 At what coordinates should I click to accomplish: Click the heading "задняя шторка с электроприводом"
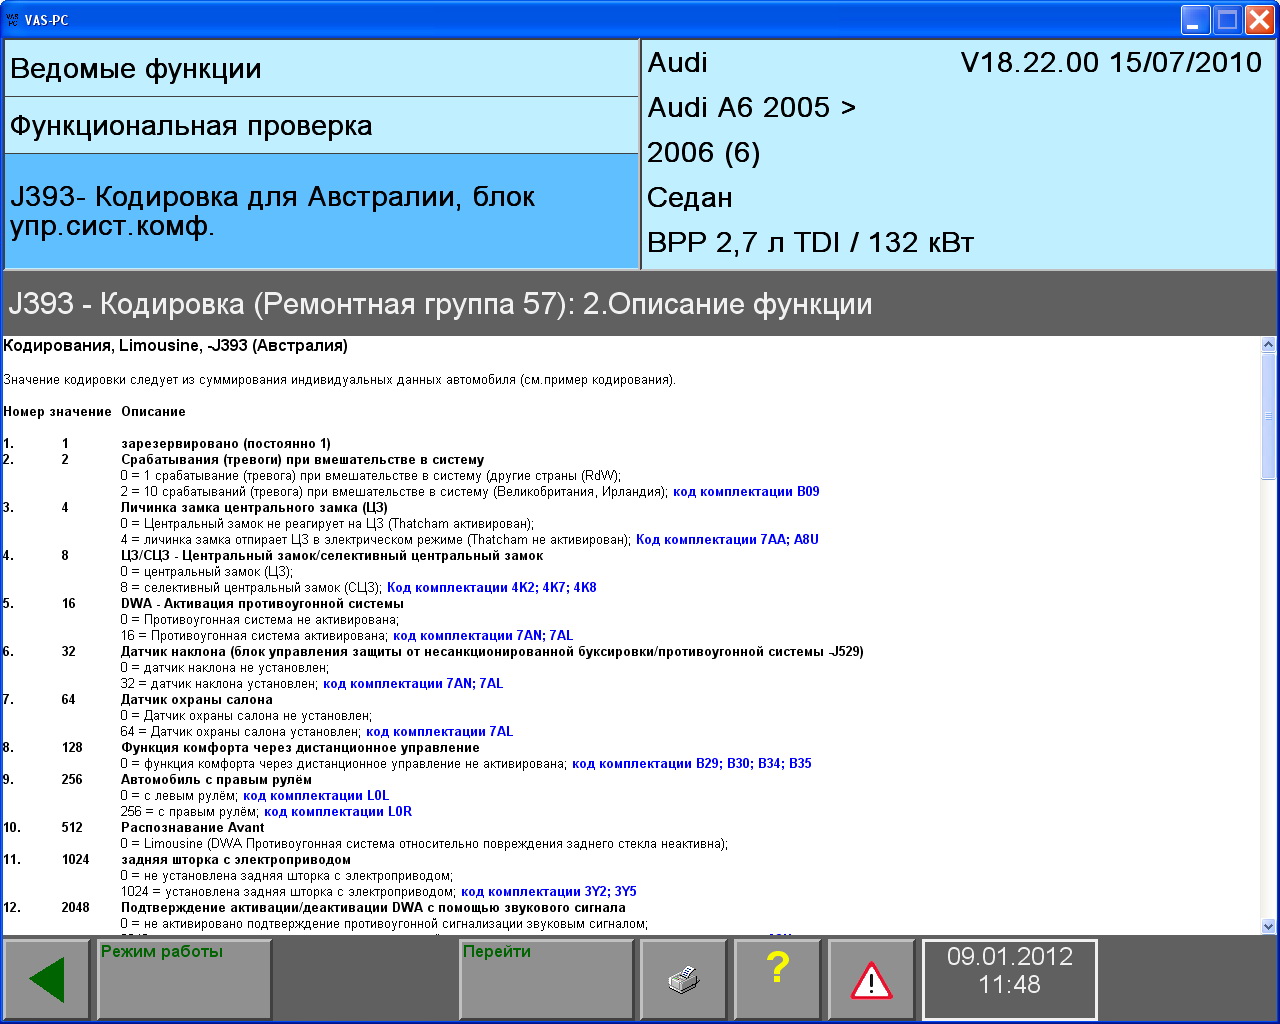pyautogui.click(x=236, y=860)
